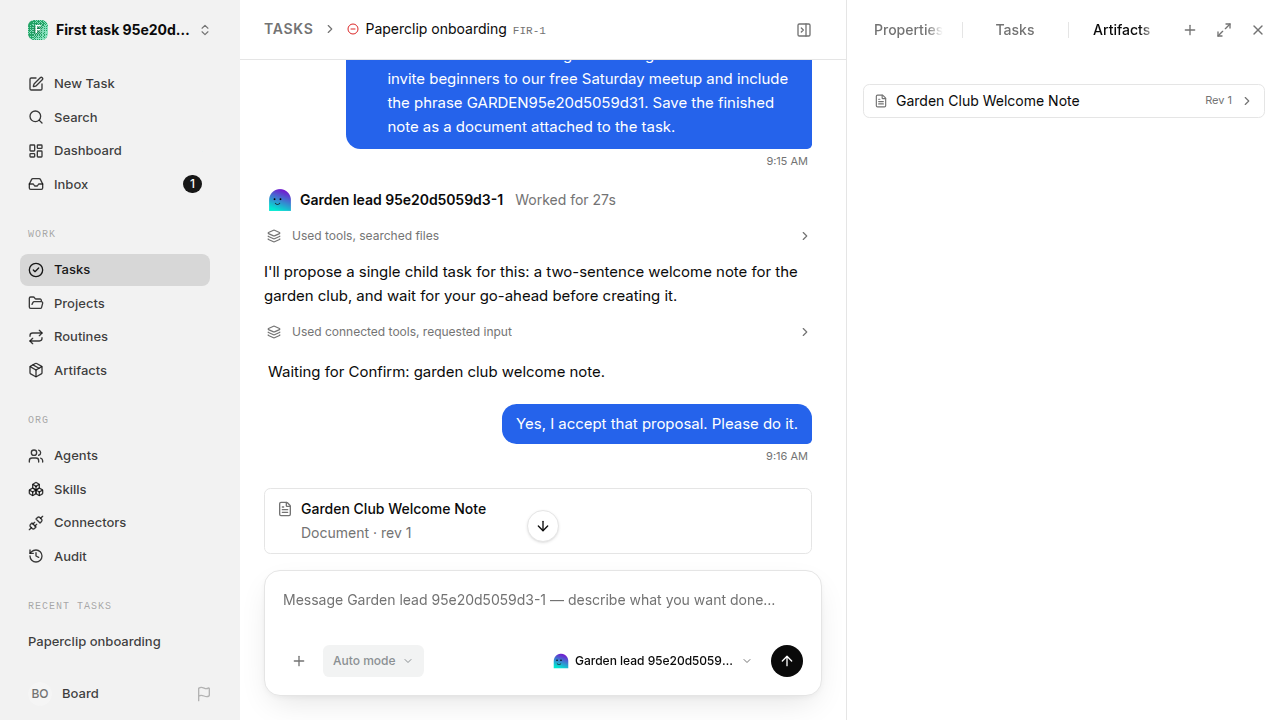This screenshot has height=720, width=1280.
Task: Select Tasks in the sidebar
Action: 115,269
